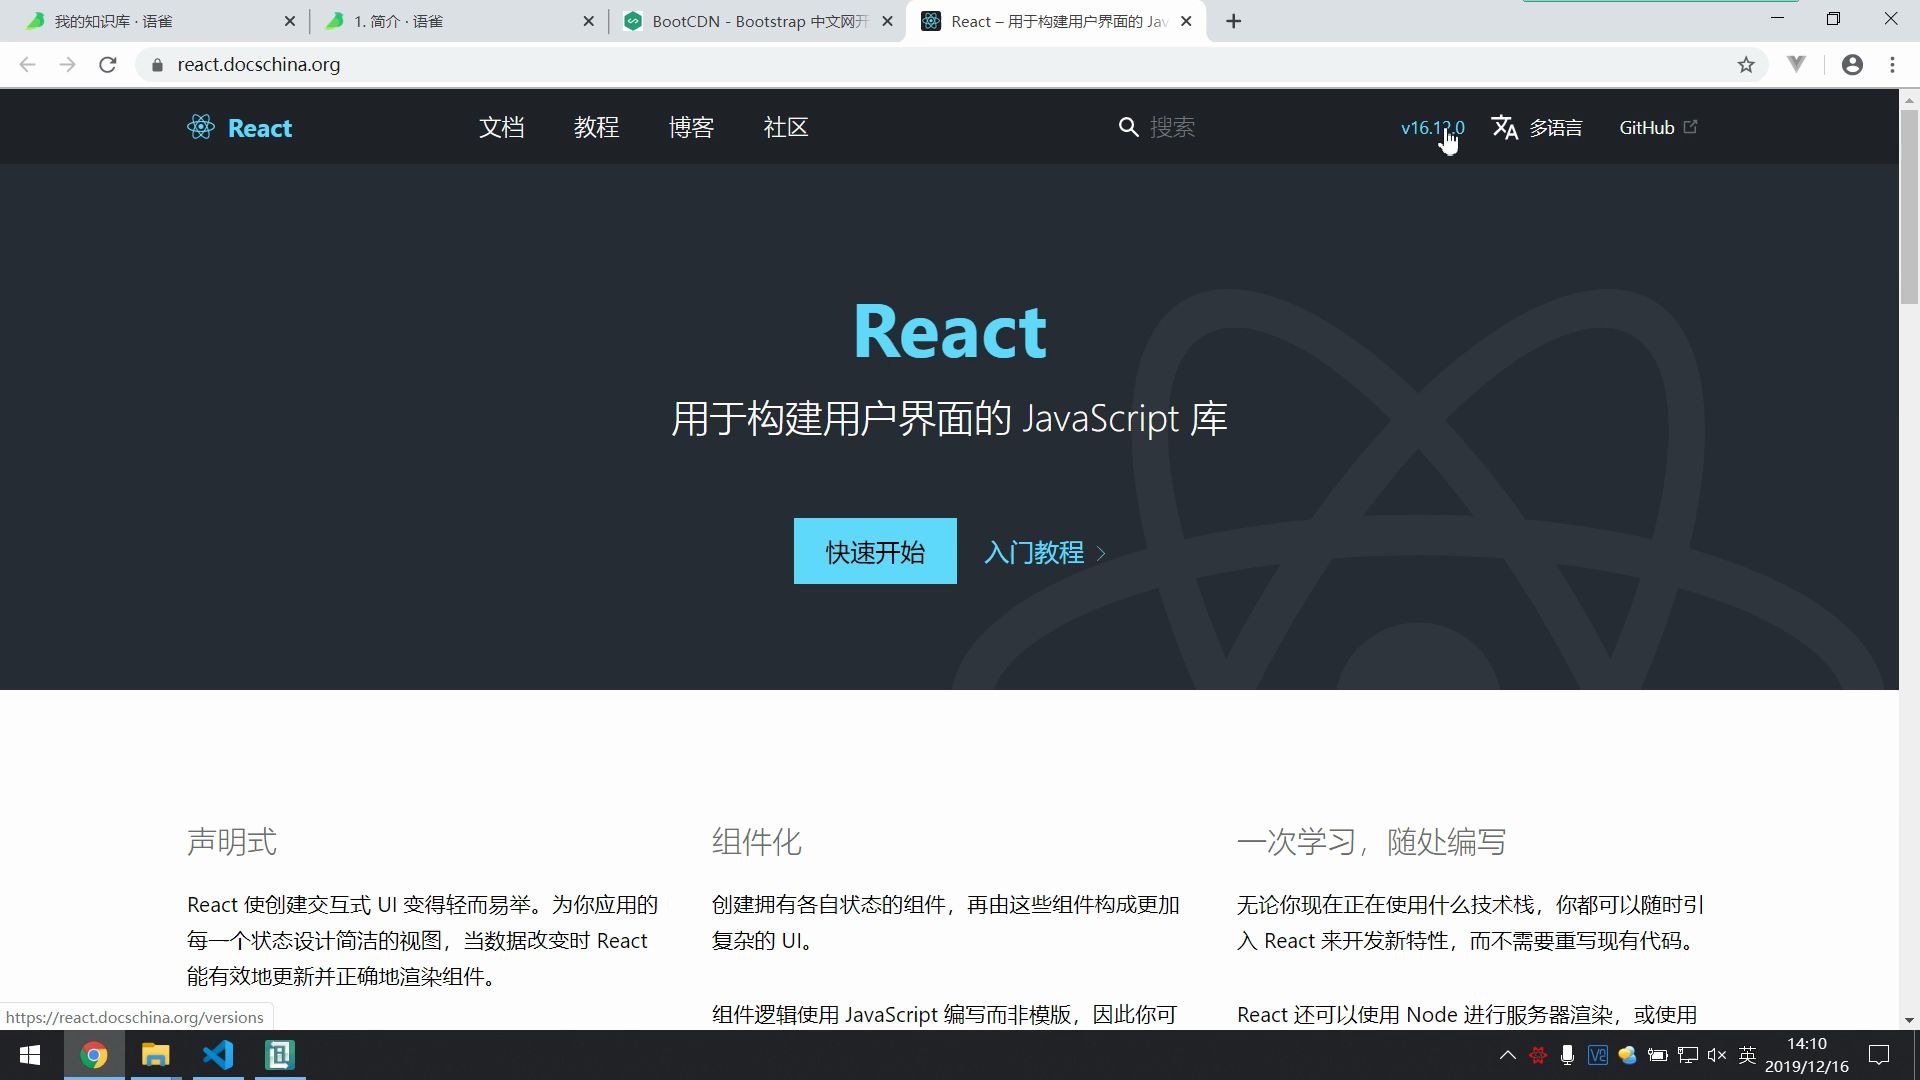Screen dimensions: 1920x1080
Task: Bookmark page with star icon
Action: [x=1746, y=65]
